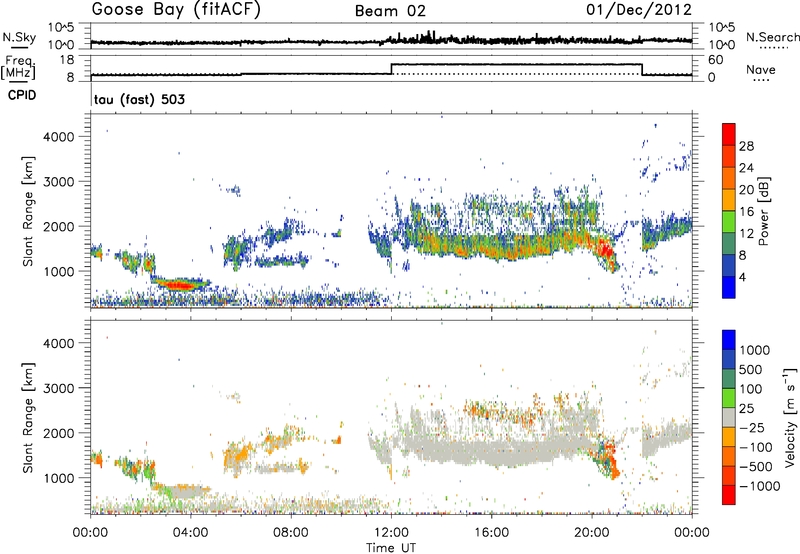Click the gray segment of the Velocity colorbar
The width and height of the screenshot is (800, 554).
tap(729, 417)
